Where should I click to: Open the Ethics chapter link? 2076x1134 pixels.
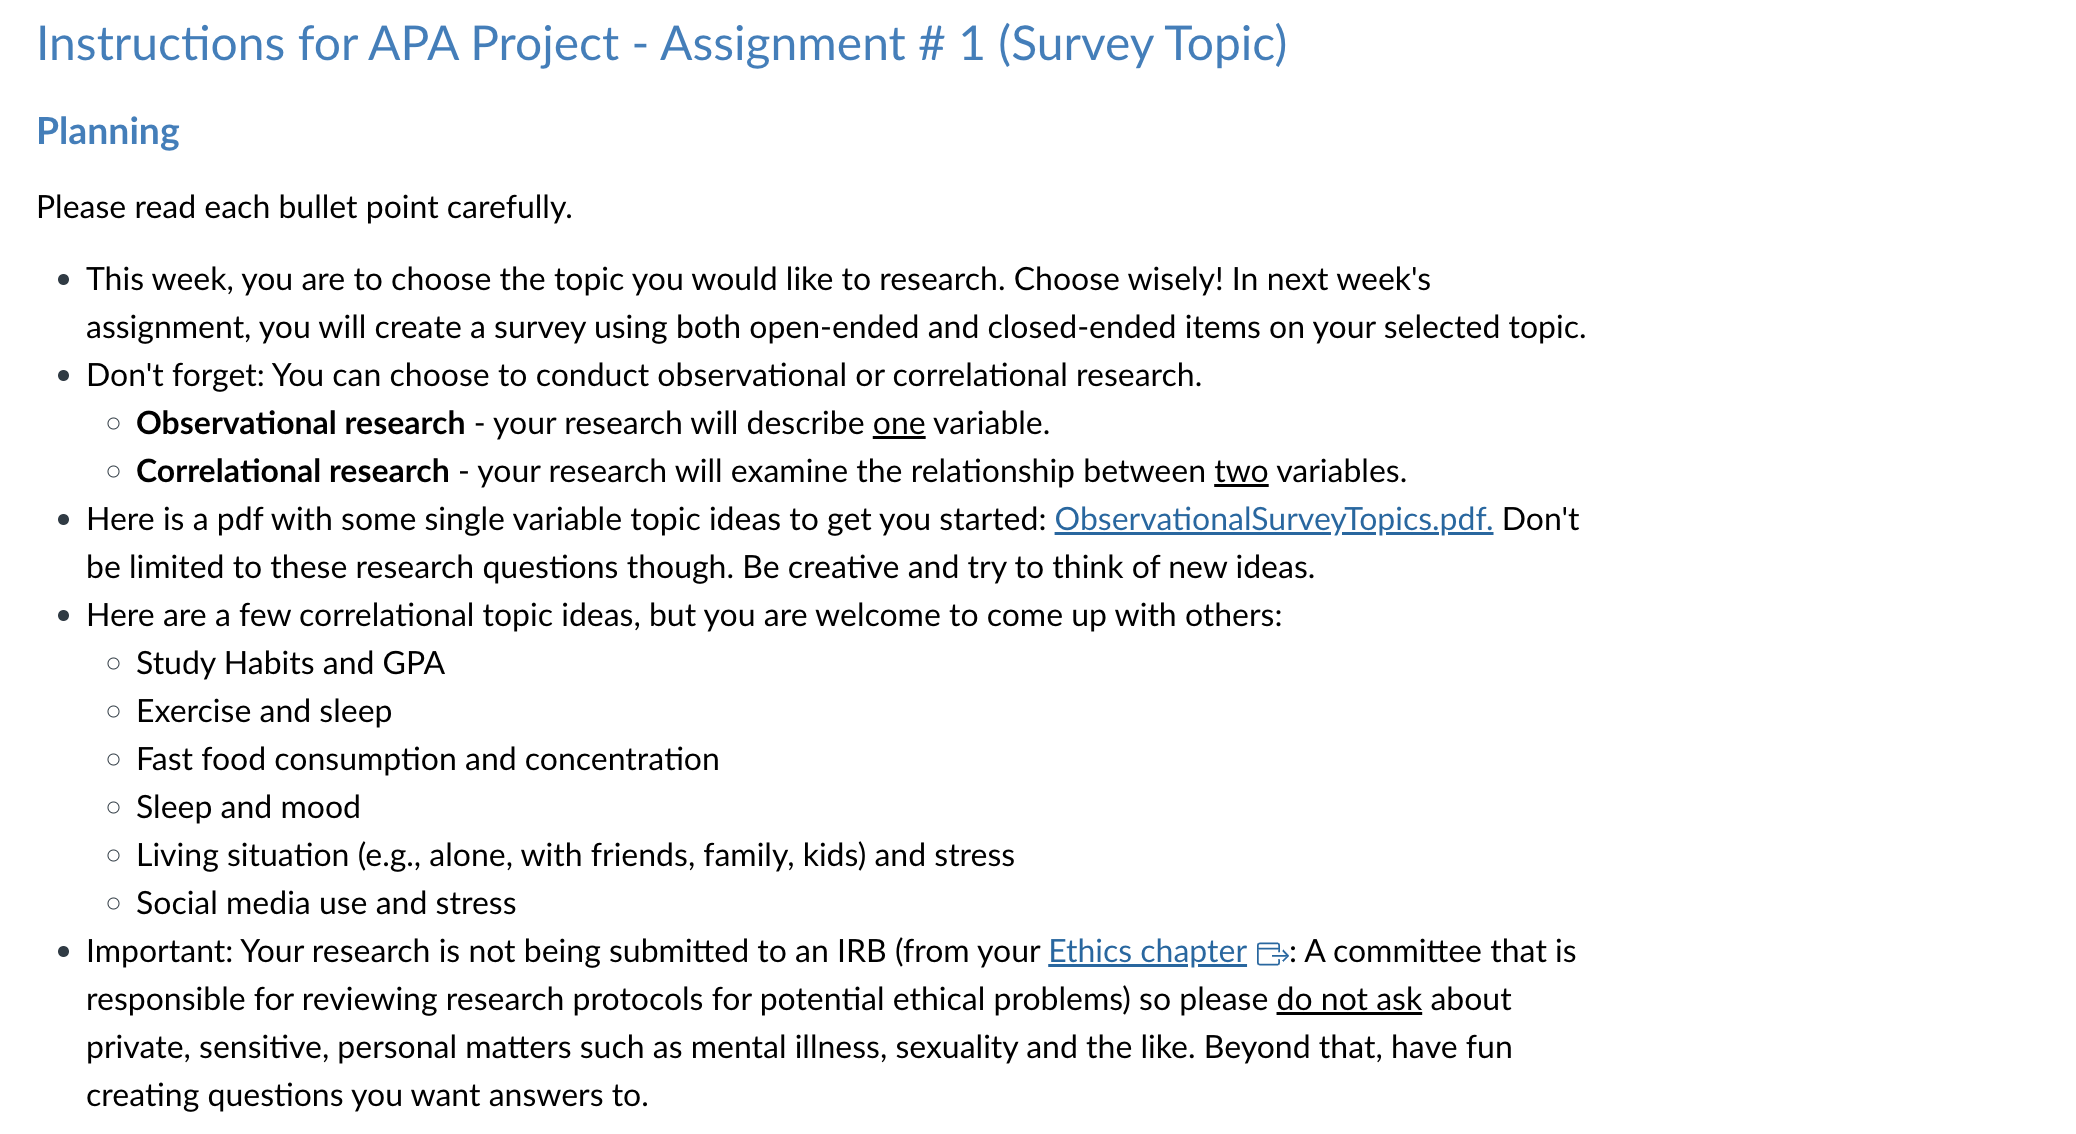tap(1147, 951)
